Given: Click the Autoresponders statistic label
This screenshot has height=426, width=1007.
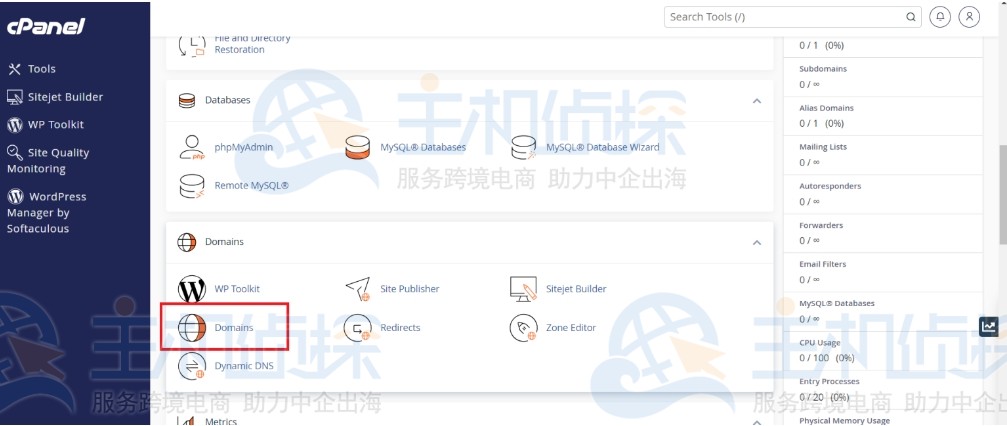Looking at the screenshot, I should (x=830, y=186).
